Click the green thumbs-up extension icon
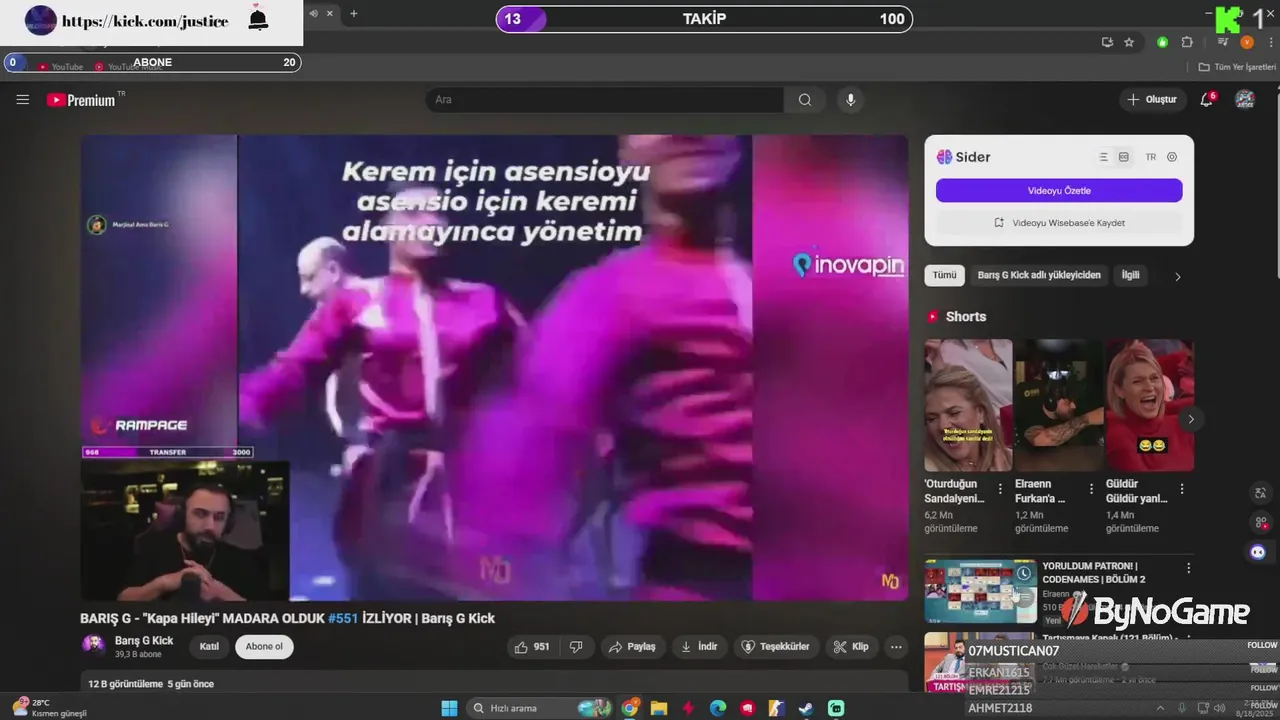The width and height of the screenshot is (1280, 720). pyautogui.click(x=1162, y=42)
